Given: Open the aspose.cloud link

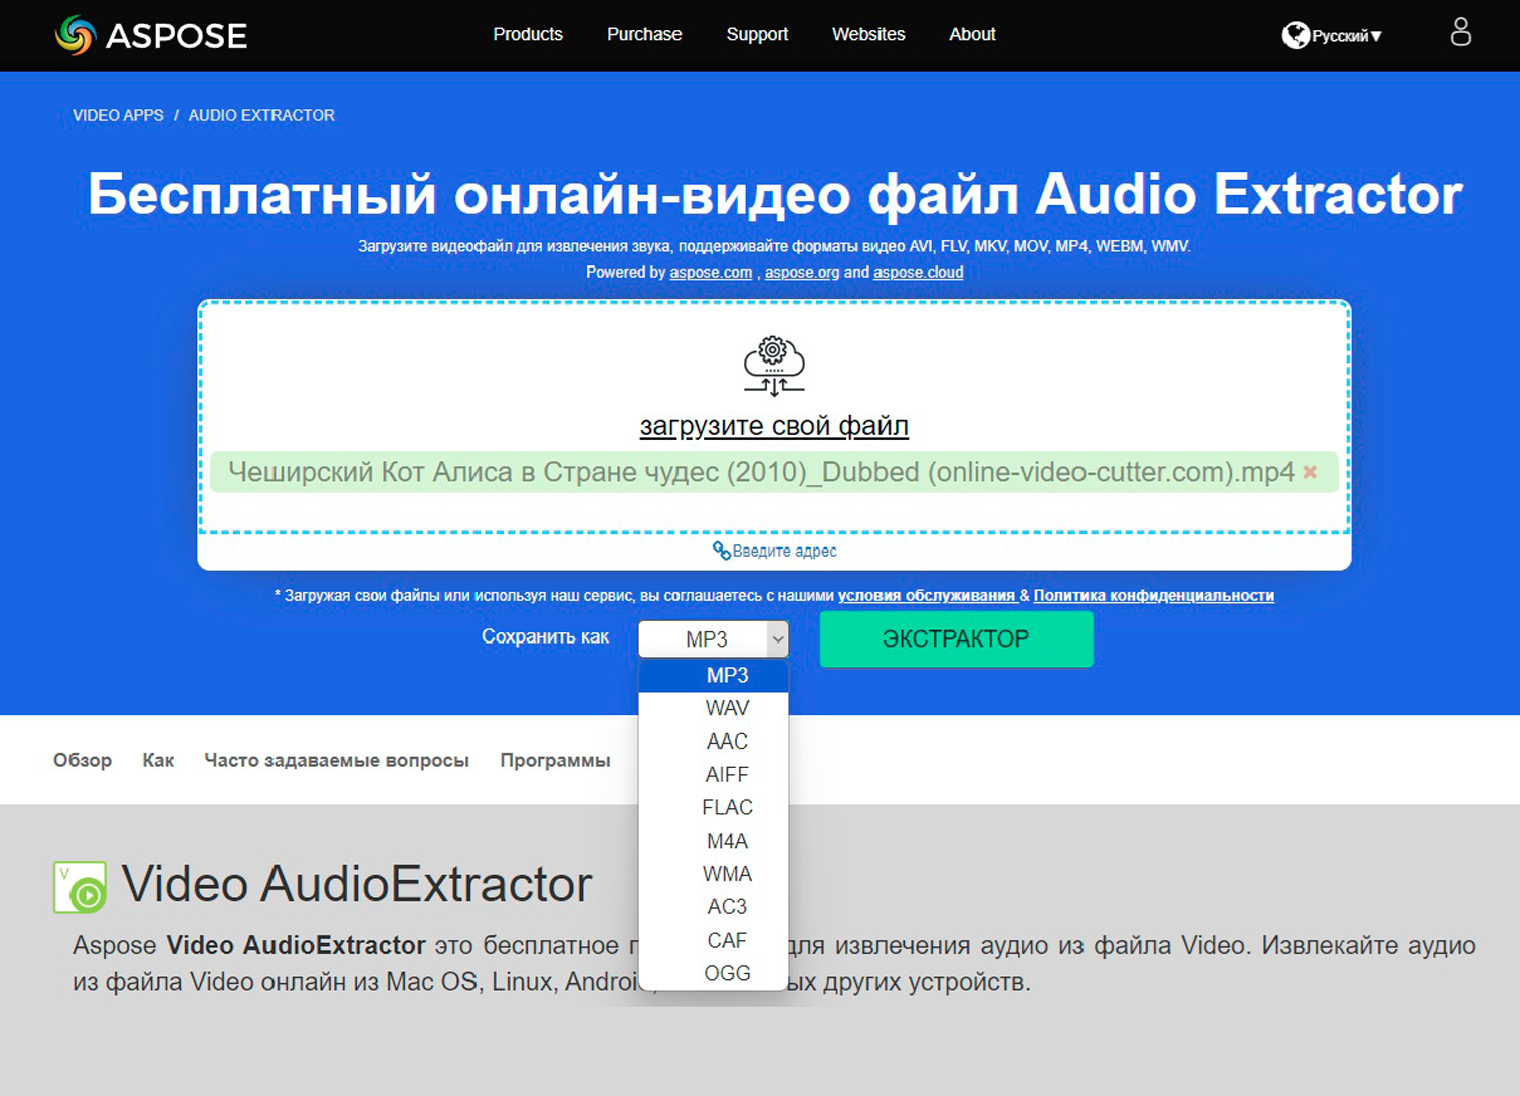Looking at the screenshot, I should [x=918, y=272].
